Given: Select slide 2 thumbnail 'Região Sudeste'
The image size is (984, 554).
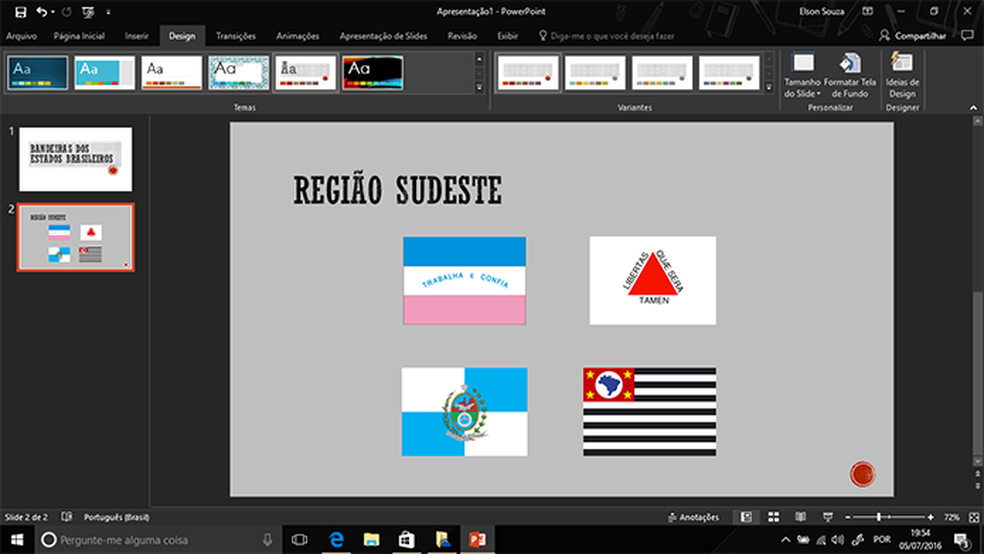Looking at the screenshot, I should [75, 237].
